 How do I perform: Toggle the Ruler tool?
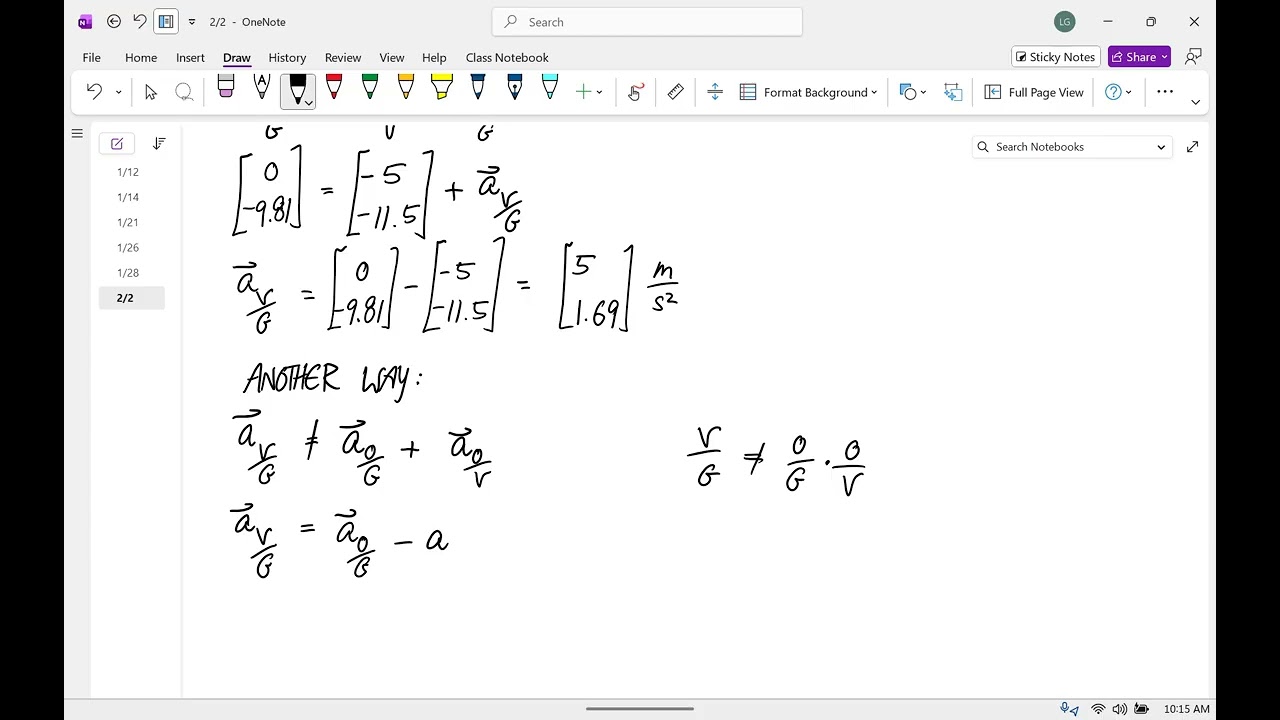[675, 92]
